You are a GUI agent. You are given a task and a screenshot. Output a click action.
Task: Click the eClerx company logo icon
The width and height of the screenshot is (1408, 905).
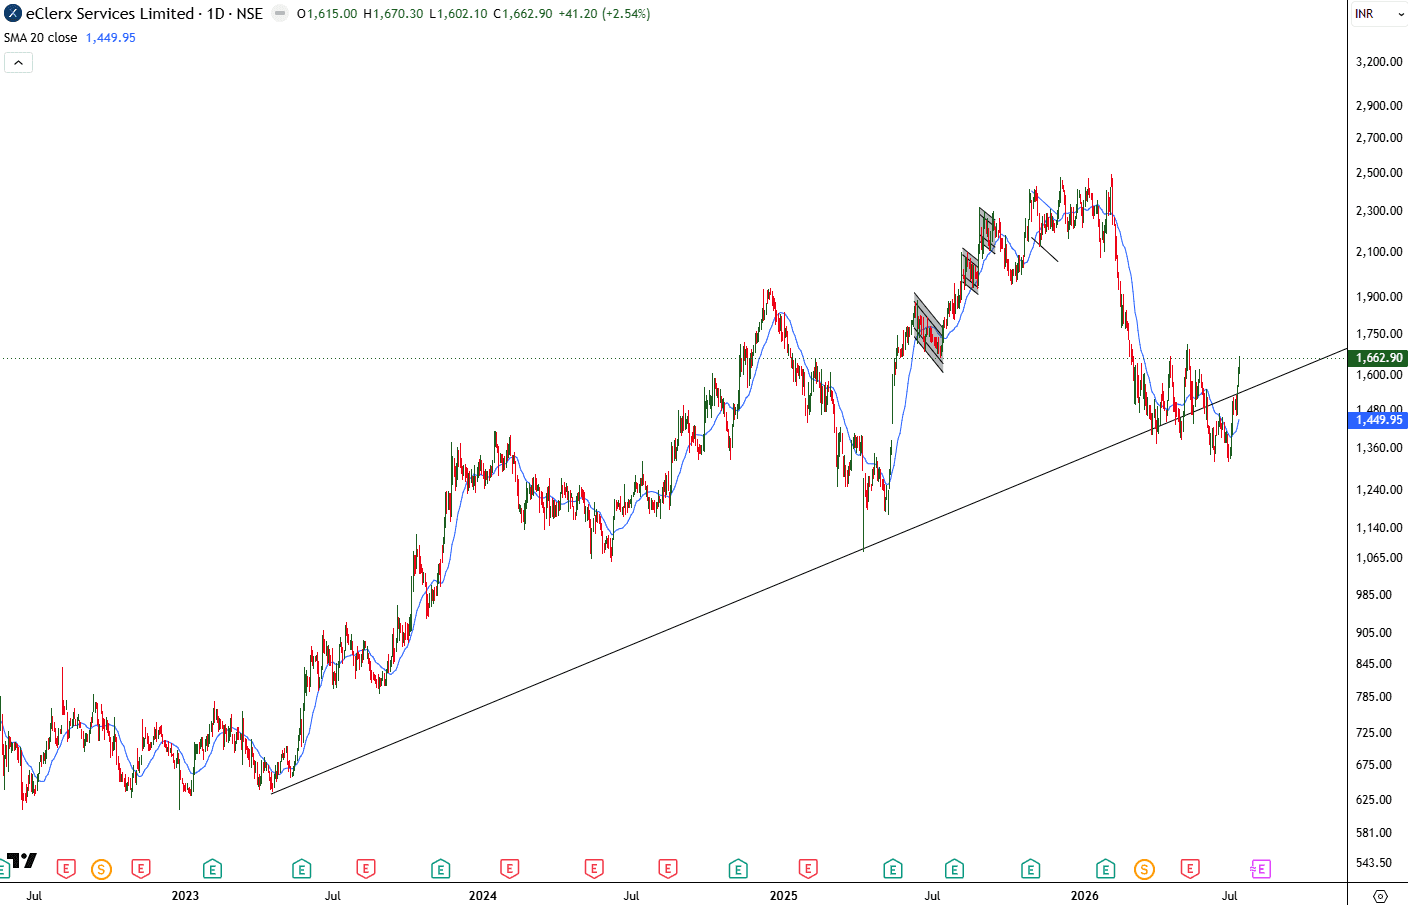tap(13, 14)
